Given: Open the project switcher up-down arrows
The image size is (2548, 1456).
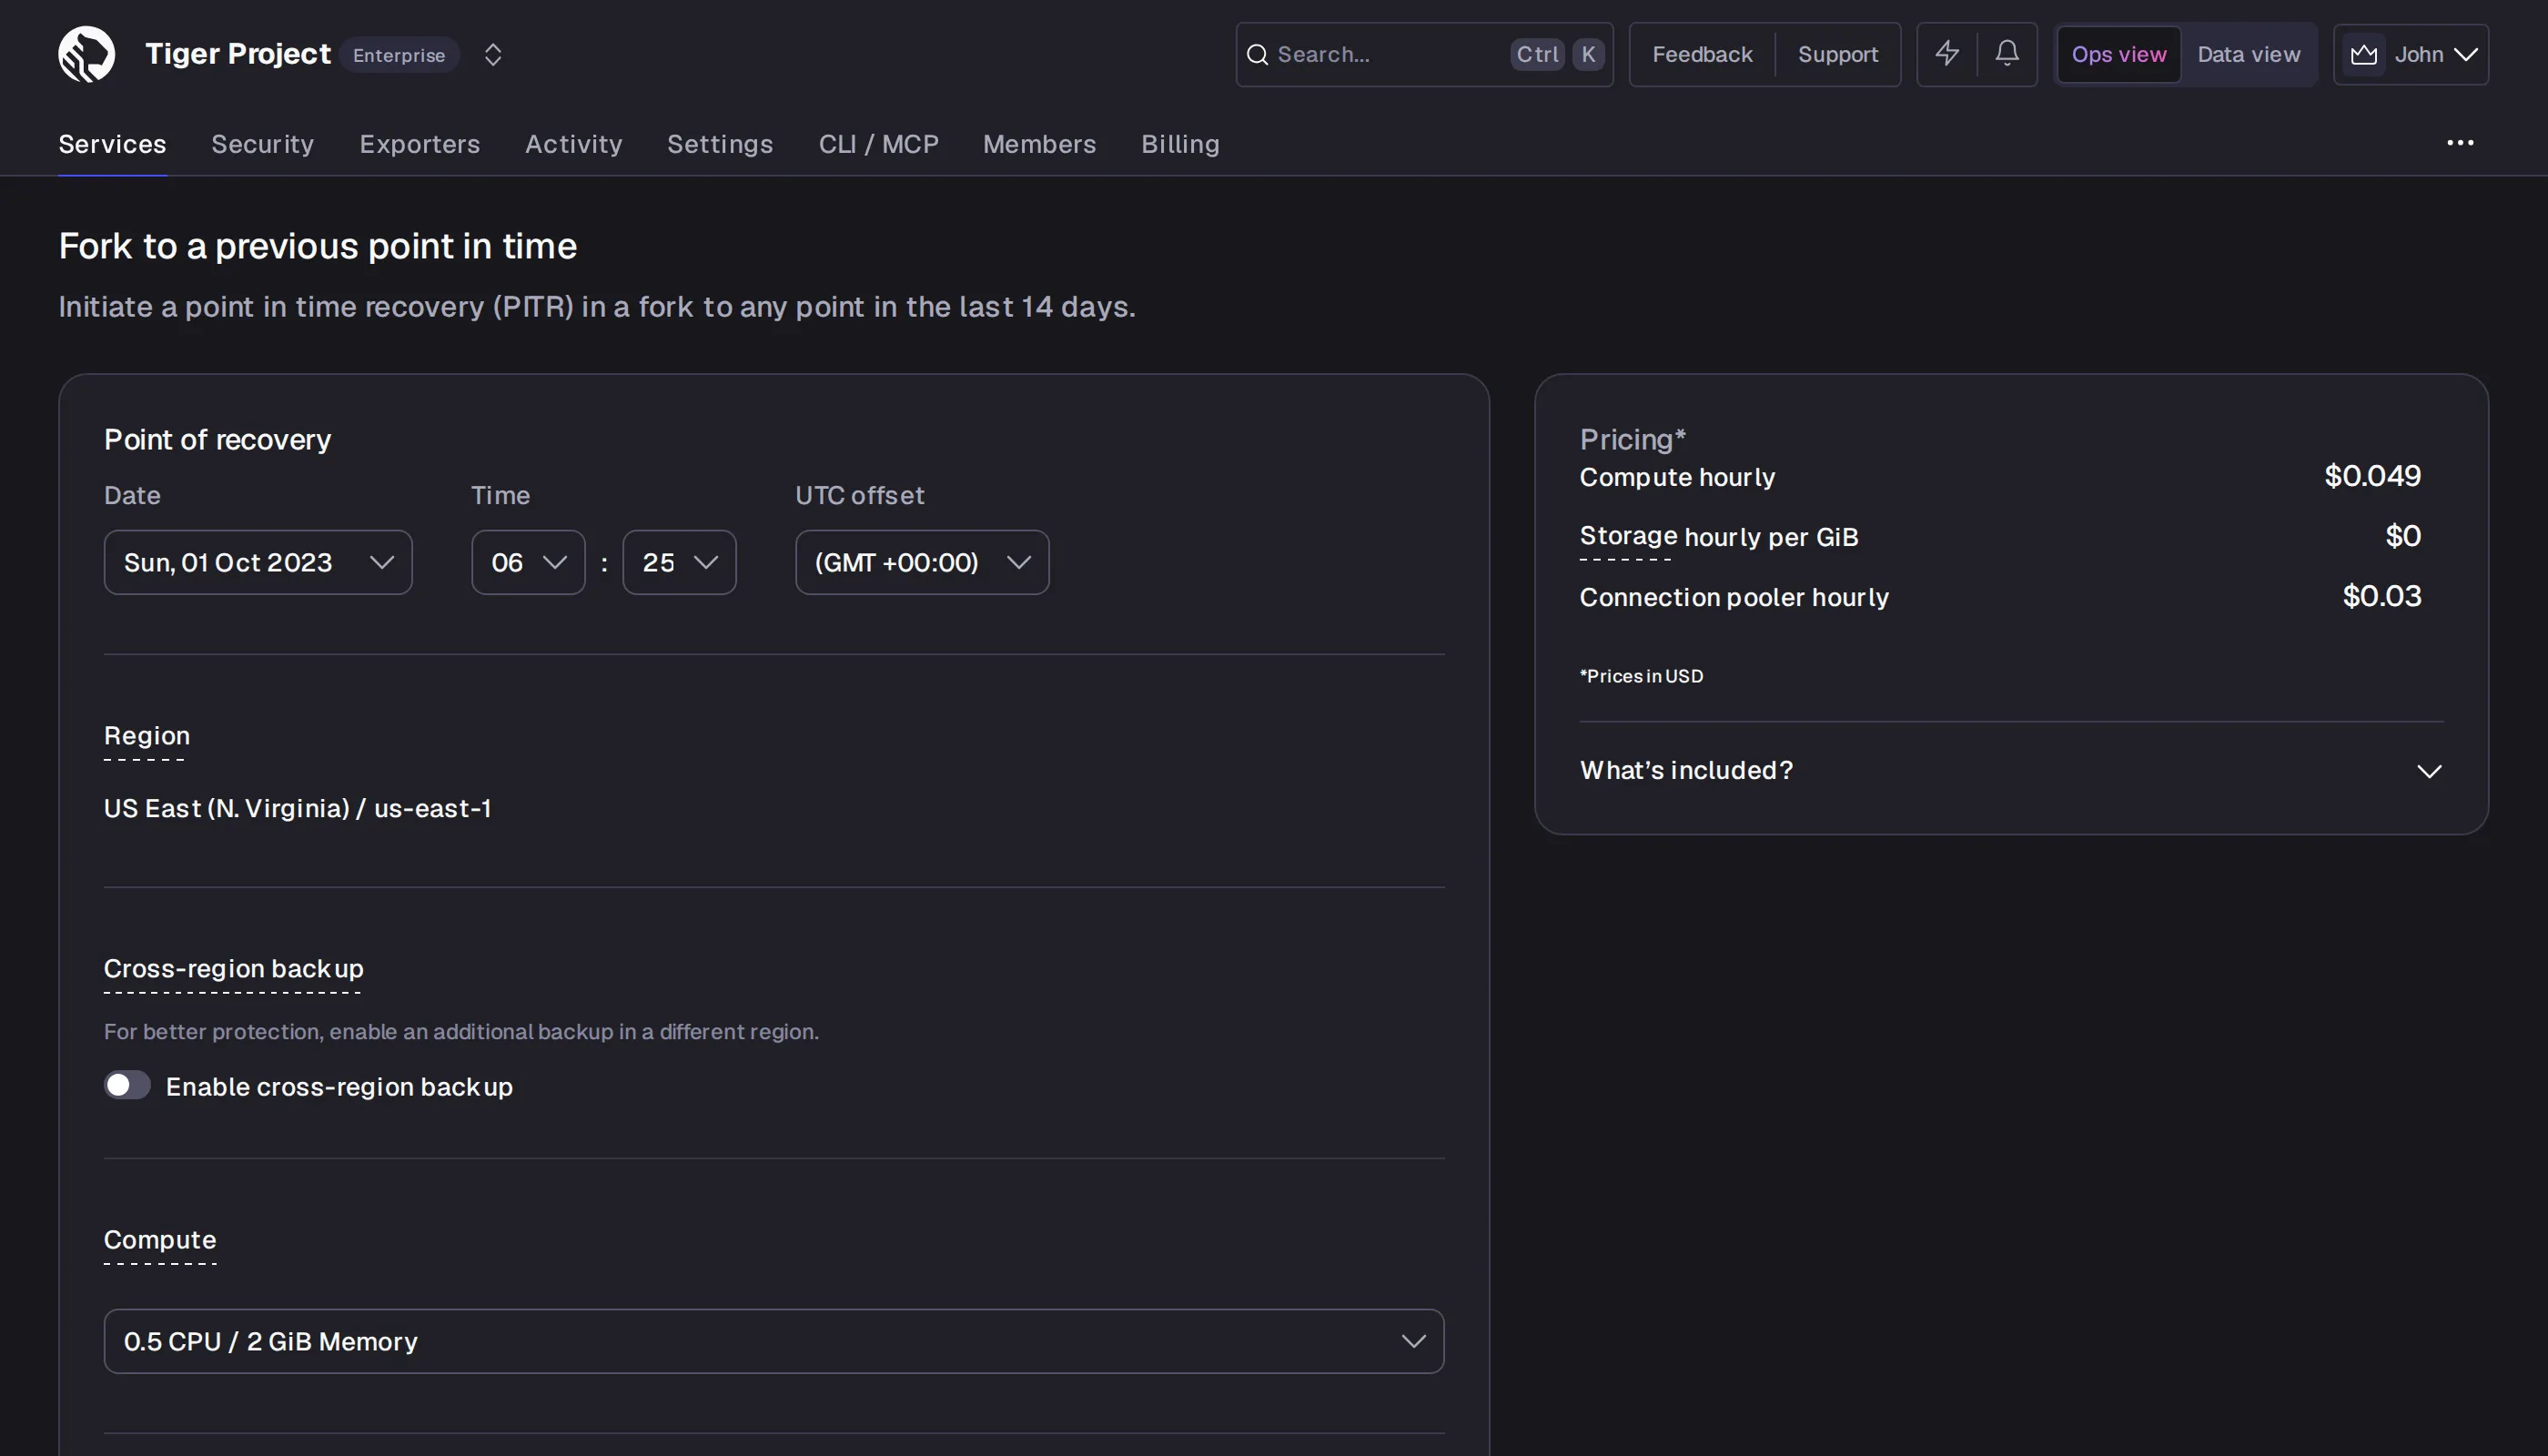Looking at the screenshot, I should pos(492,54).
